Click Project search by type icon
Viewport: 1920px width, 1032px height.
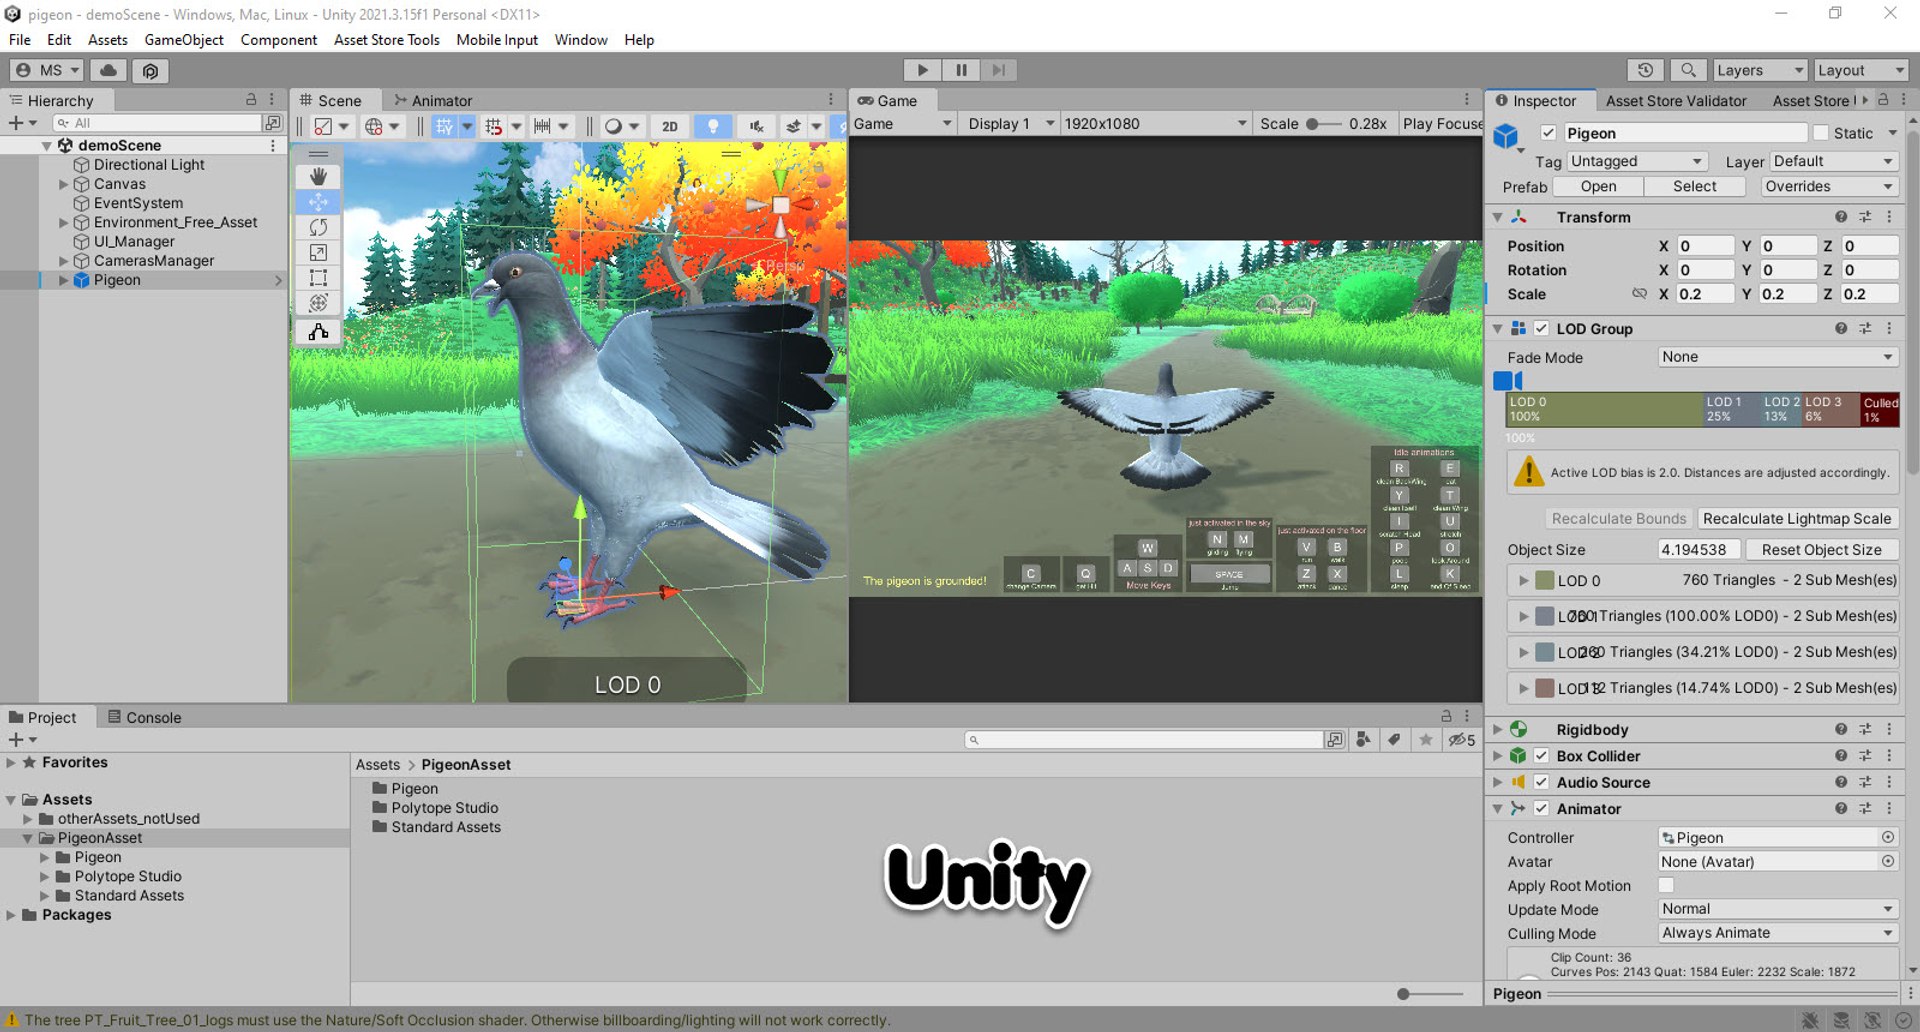pyautogui.click(x=1363, y=740)
